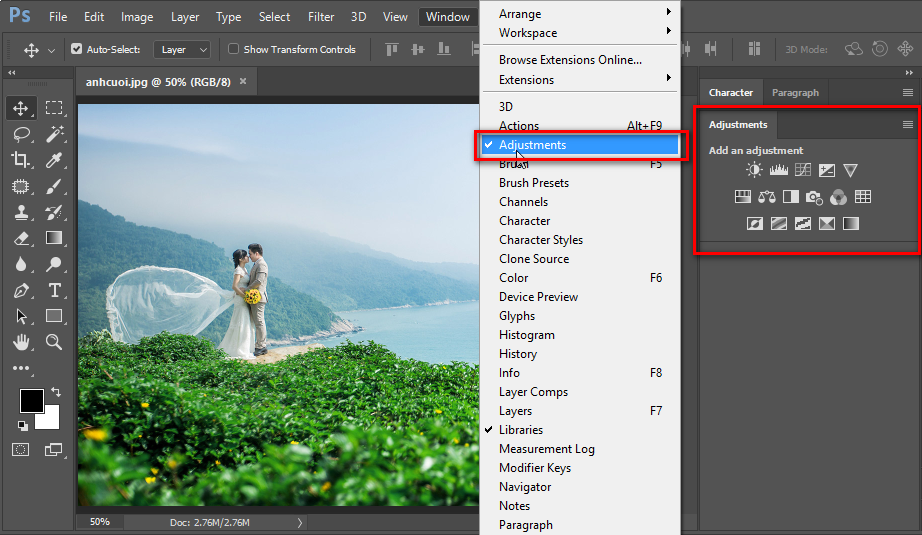The image size is (922, 535).
Task: Switch to the Paragraph tab
Action: (x=795, y=92)
